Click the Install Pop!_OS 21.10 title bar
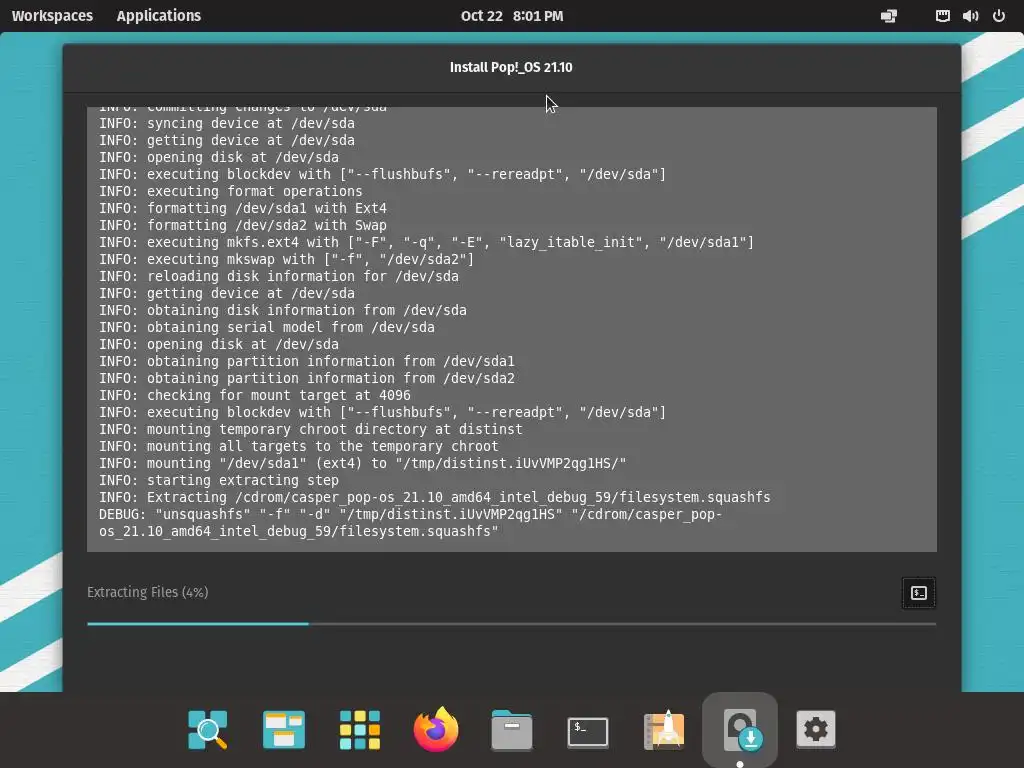Viewport: 1024px width, 768px height. click(x=511, y=67)
